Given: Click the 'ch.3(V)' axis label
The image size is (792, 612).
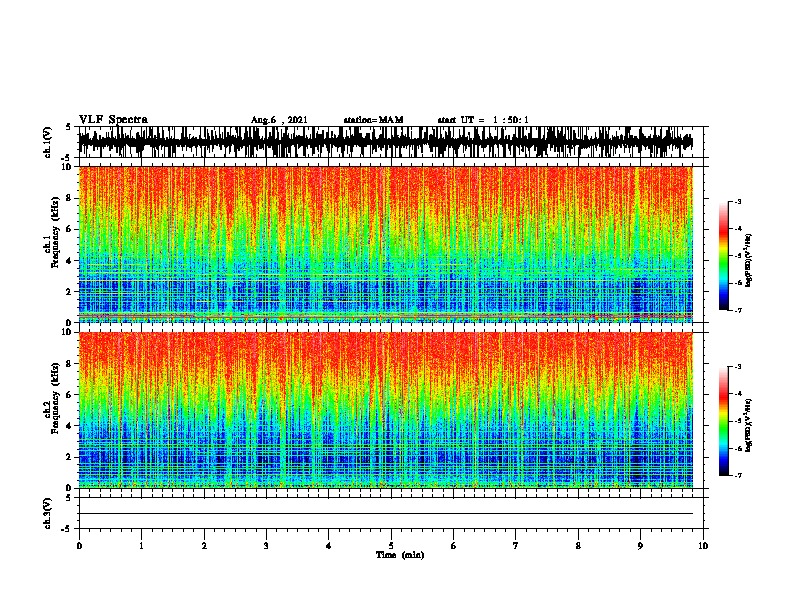Looking at the screenshot, I should click(x=48, y=513).
